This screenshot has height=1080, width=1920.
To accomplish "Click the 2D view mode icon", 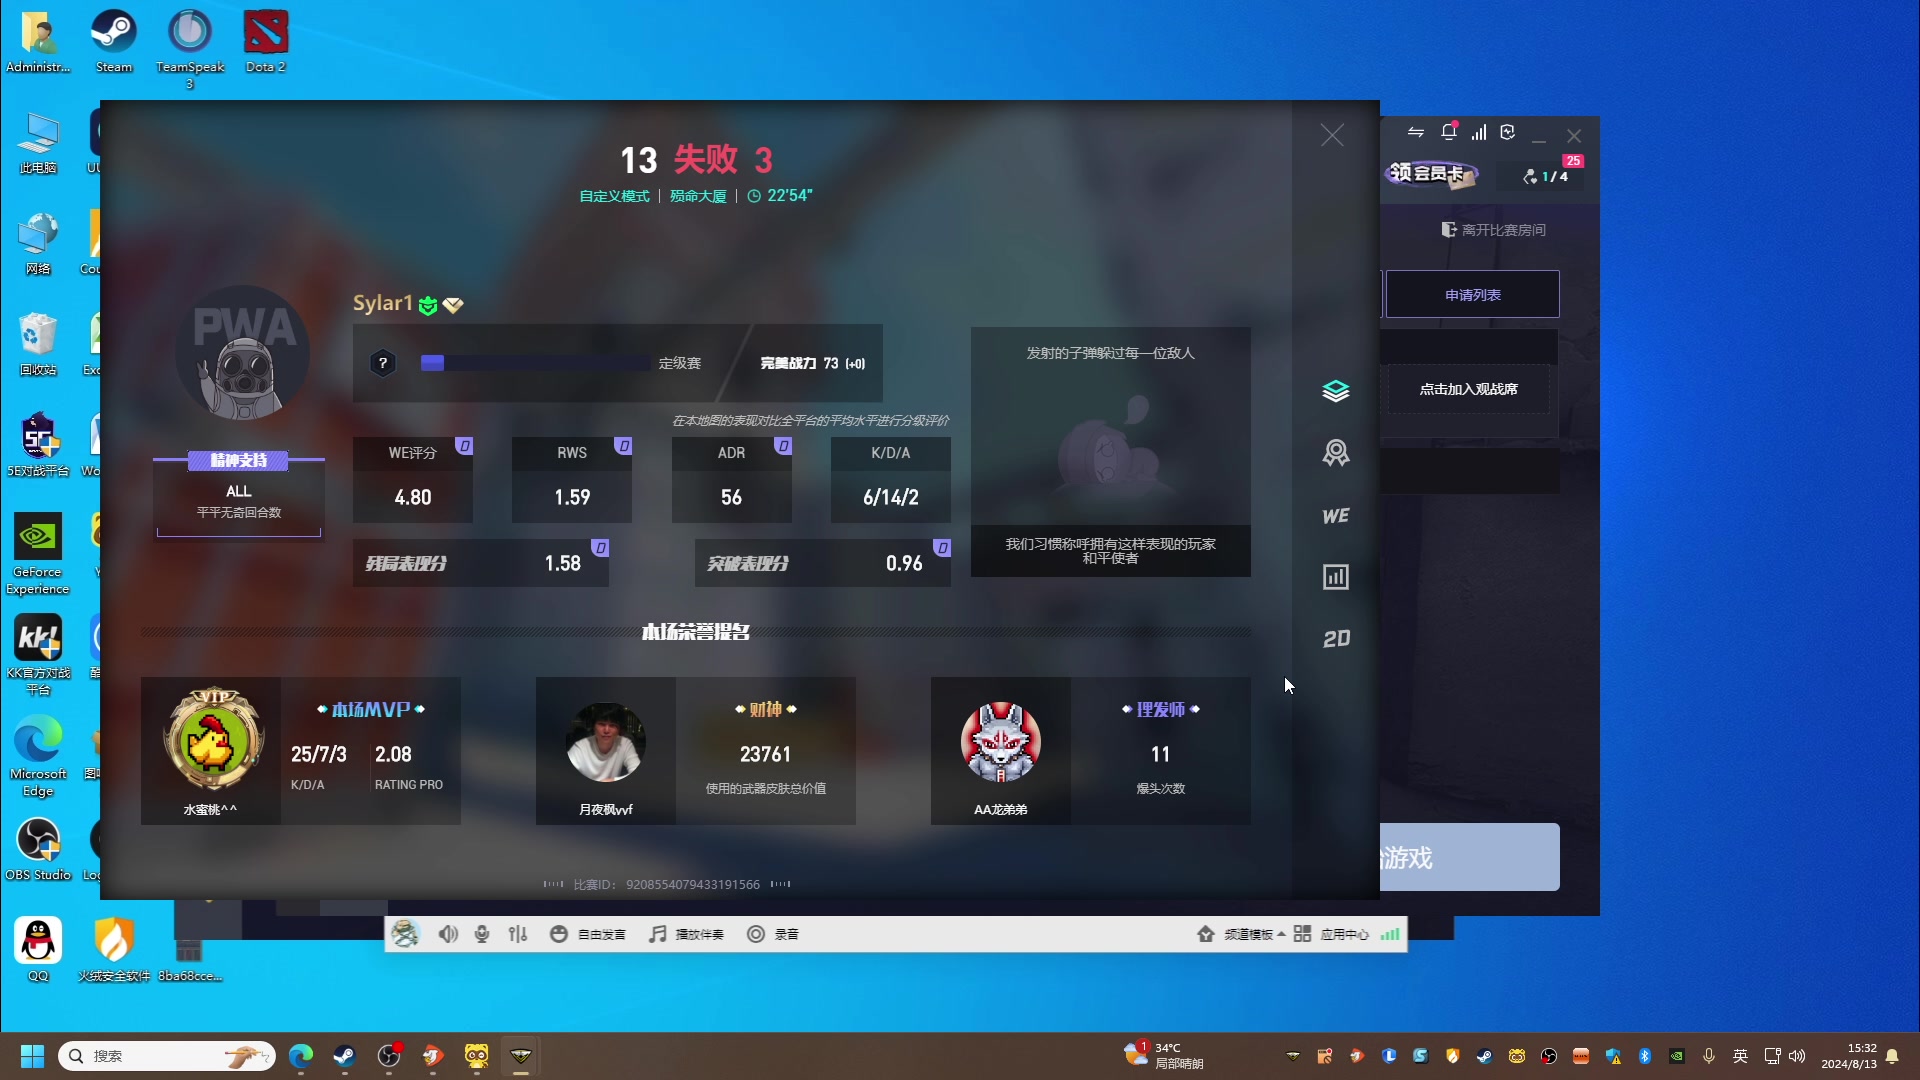I will click(1336, 638).
